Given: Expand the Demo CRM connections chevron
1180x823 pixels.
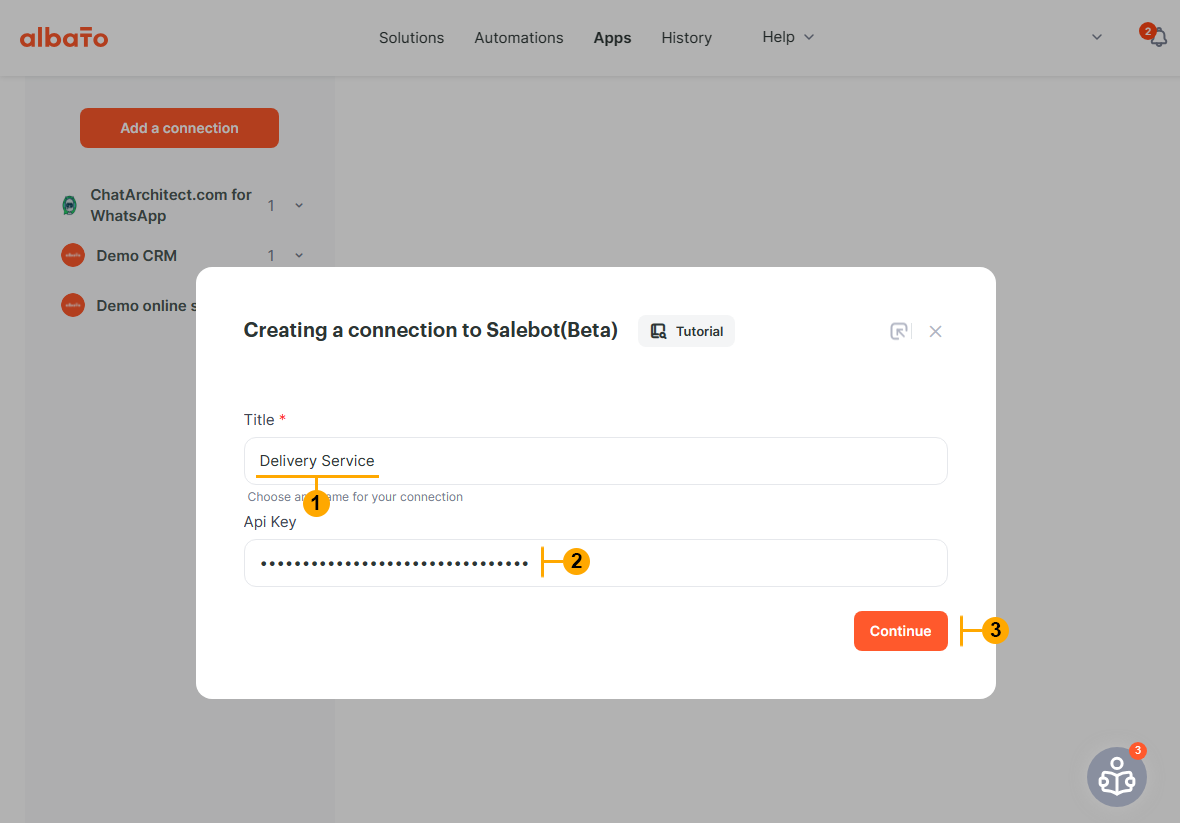Looking at the screenshot, I should pos(298,255).
